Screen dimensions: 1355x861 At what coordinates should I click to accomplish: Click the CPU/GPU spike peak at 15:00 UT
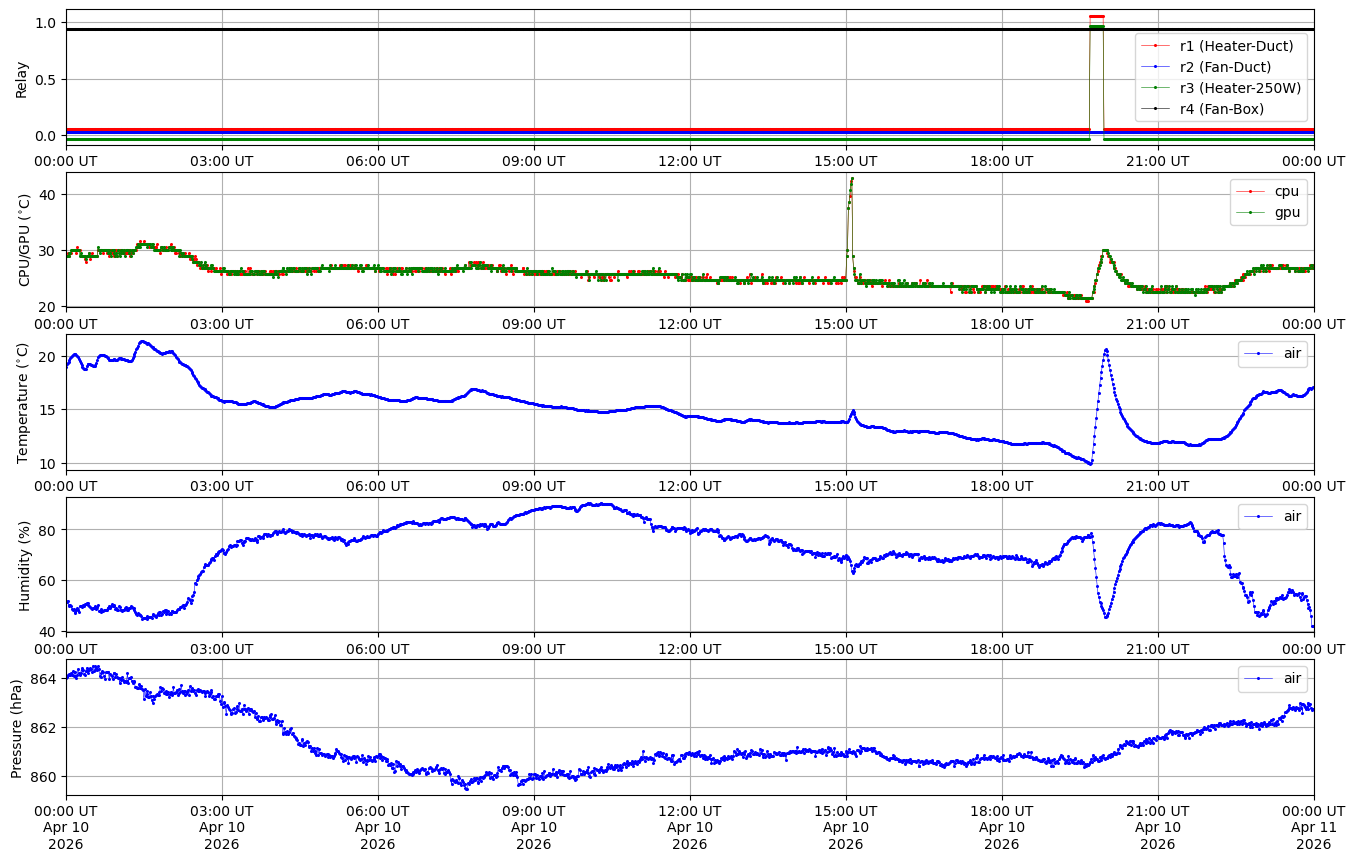point(852,179)
